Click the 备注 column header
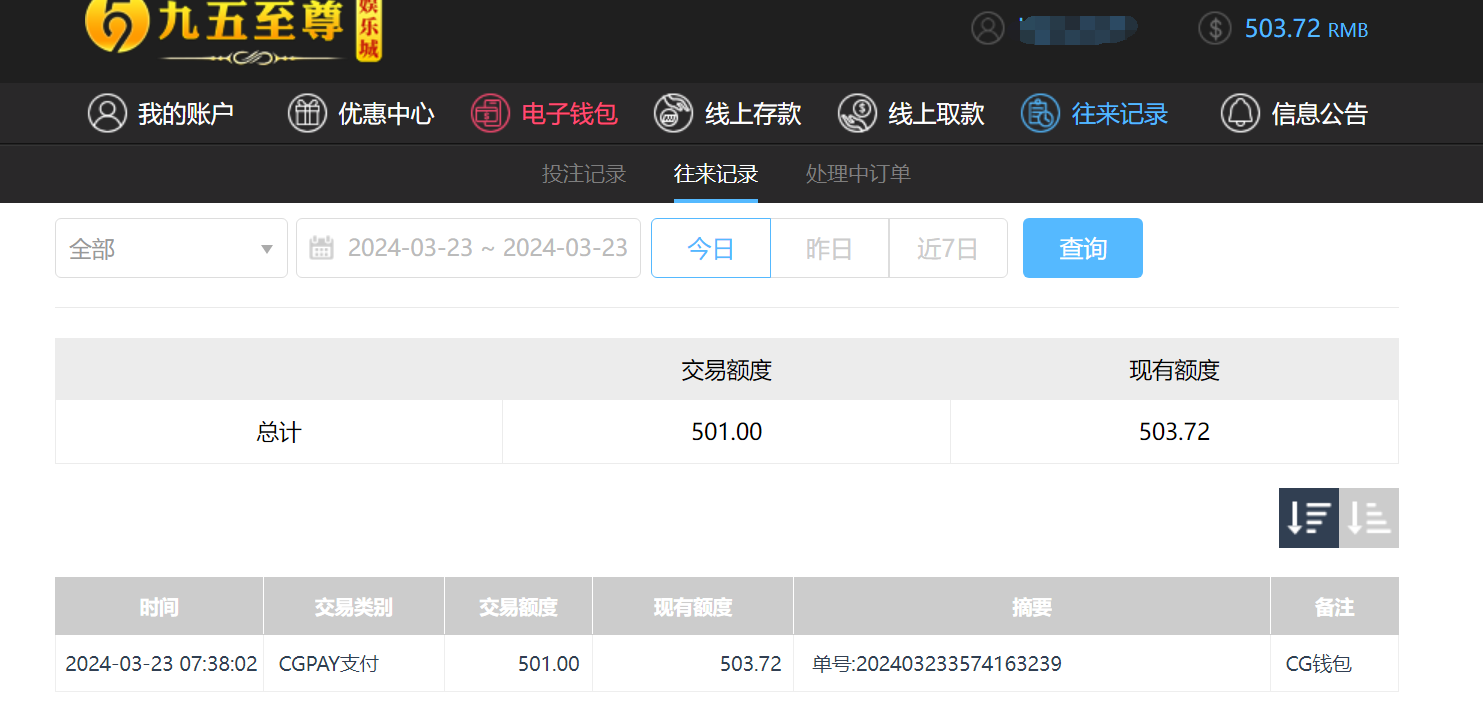Screen dimensions: 1483x705 pyautogui.click(x=1335, y=606)
